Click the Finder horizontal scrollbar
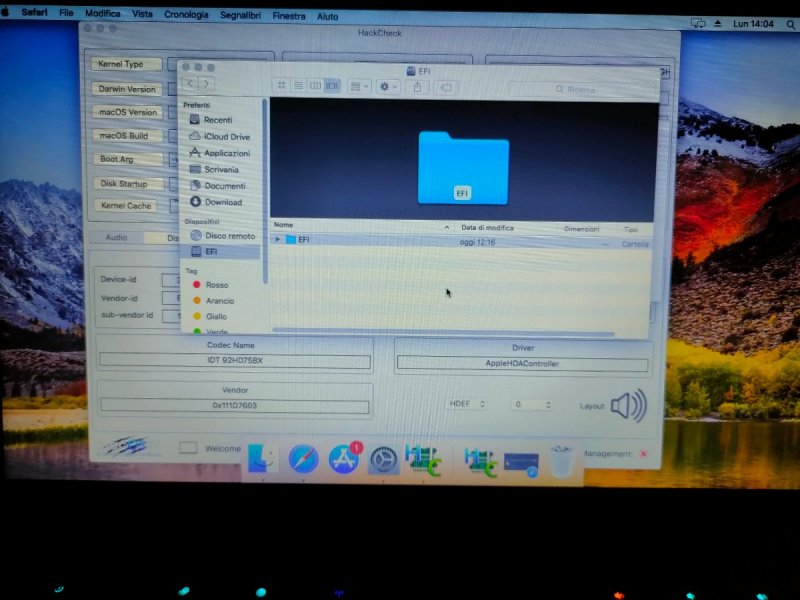 tap(443, 332)
